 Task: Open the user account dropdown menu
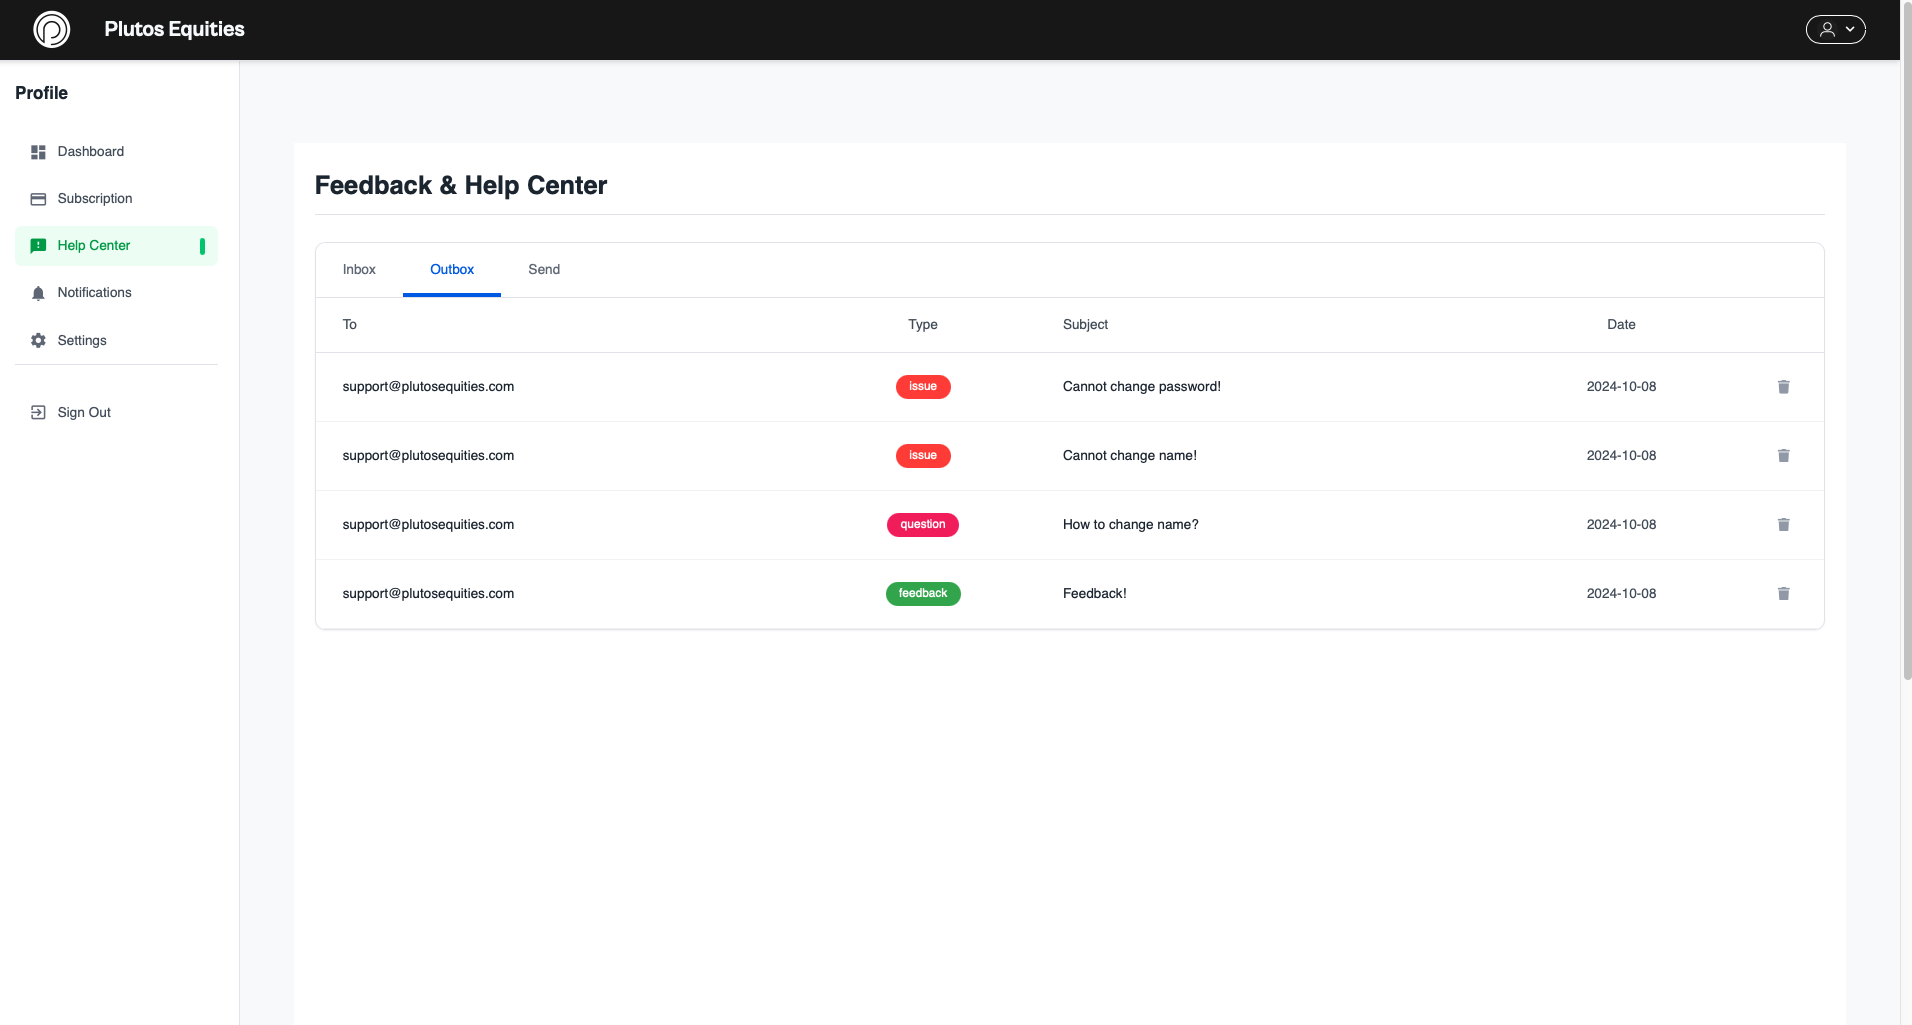click(x=1835, y=30)
